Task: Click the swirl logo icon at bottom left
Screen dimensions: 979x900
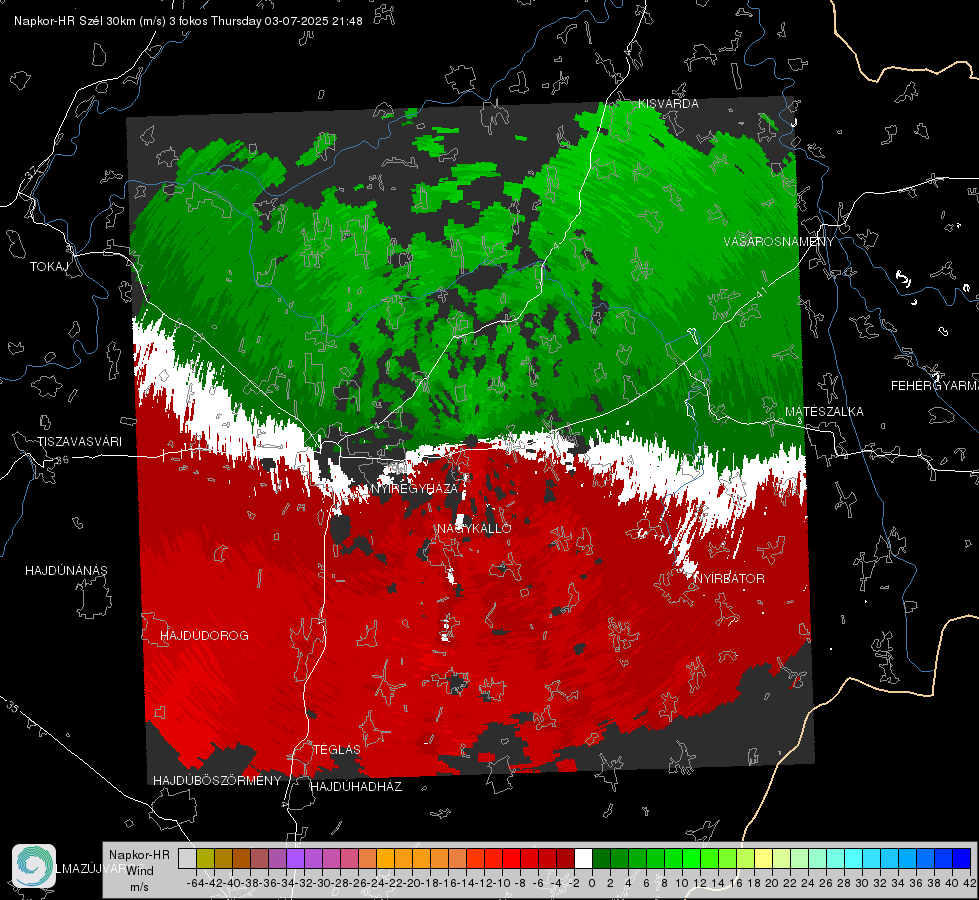Action: point(34,866)
